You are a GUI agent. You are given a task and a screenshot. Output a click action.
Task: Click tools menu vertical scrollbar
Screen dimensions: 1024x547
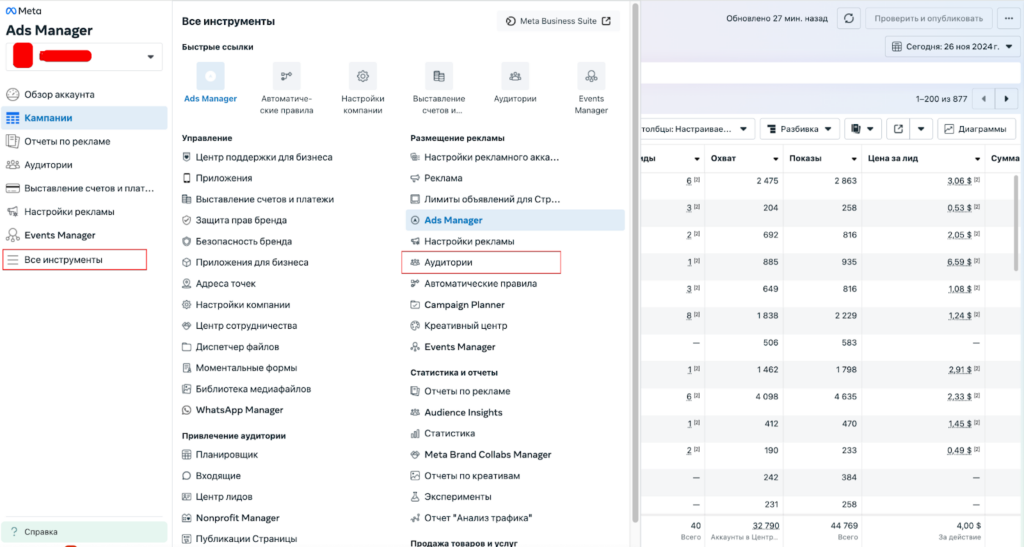[x=635, y=261]
